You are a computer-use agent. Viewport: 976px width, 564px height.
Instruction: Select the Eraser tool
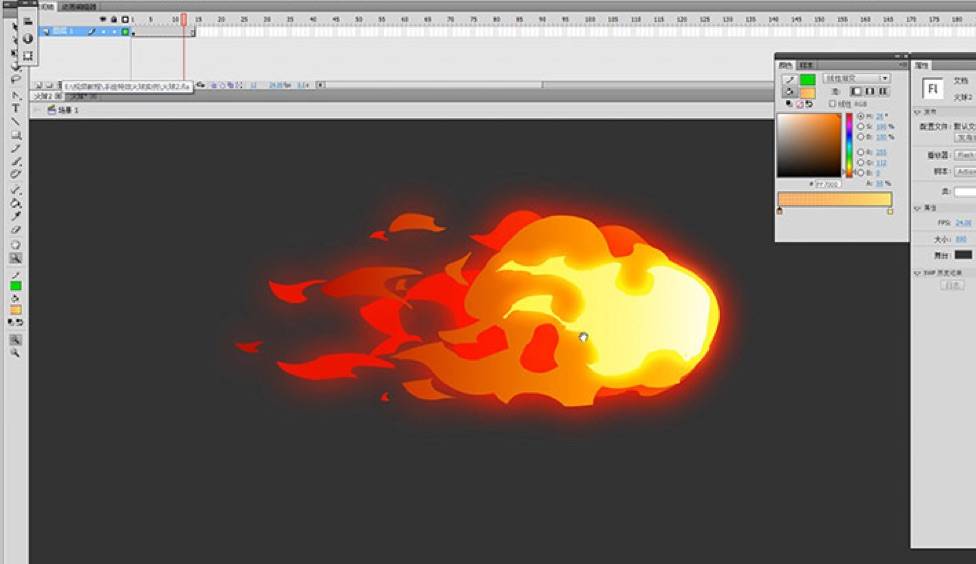(x=16, y=230)
